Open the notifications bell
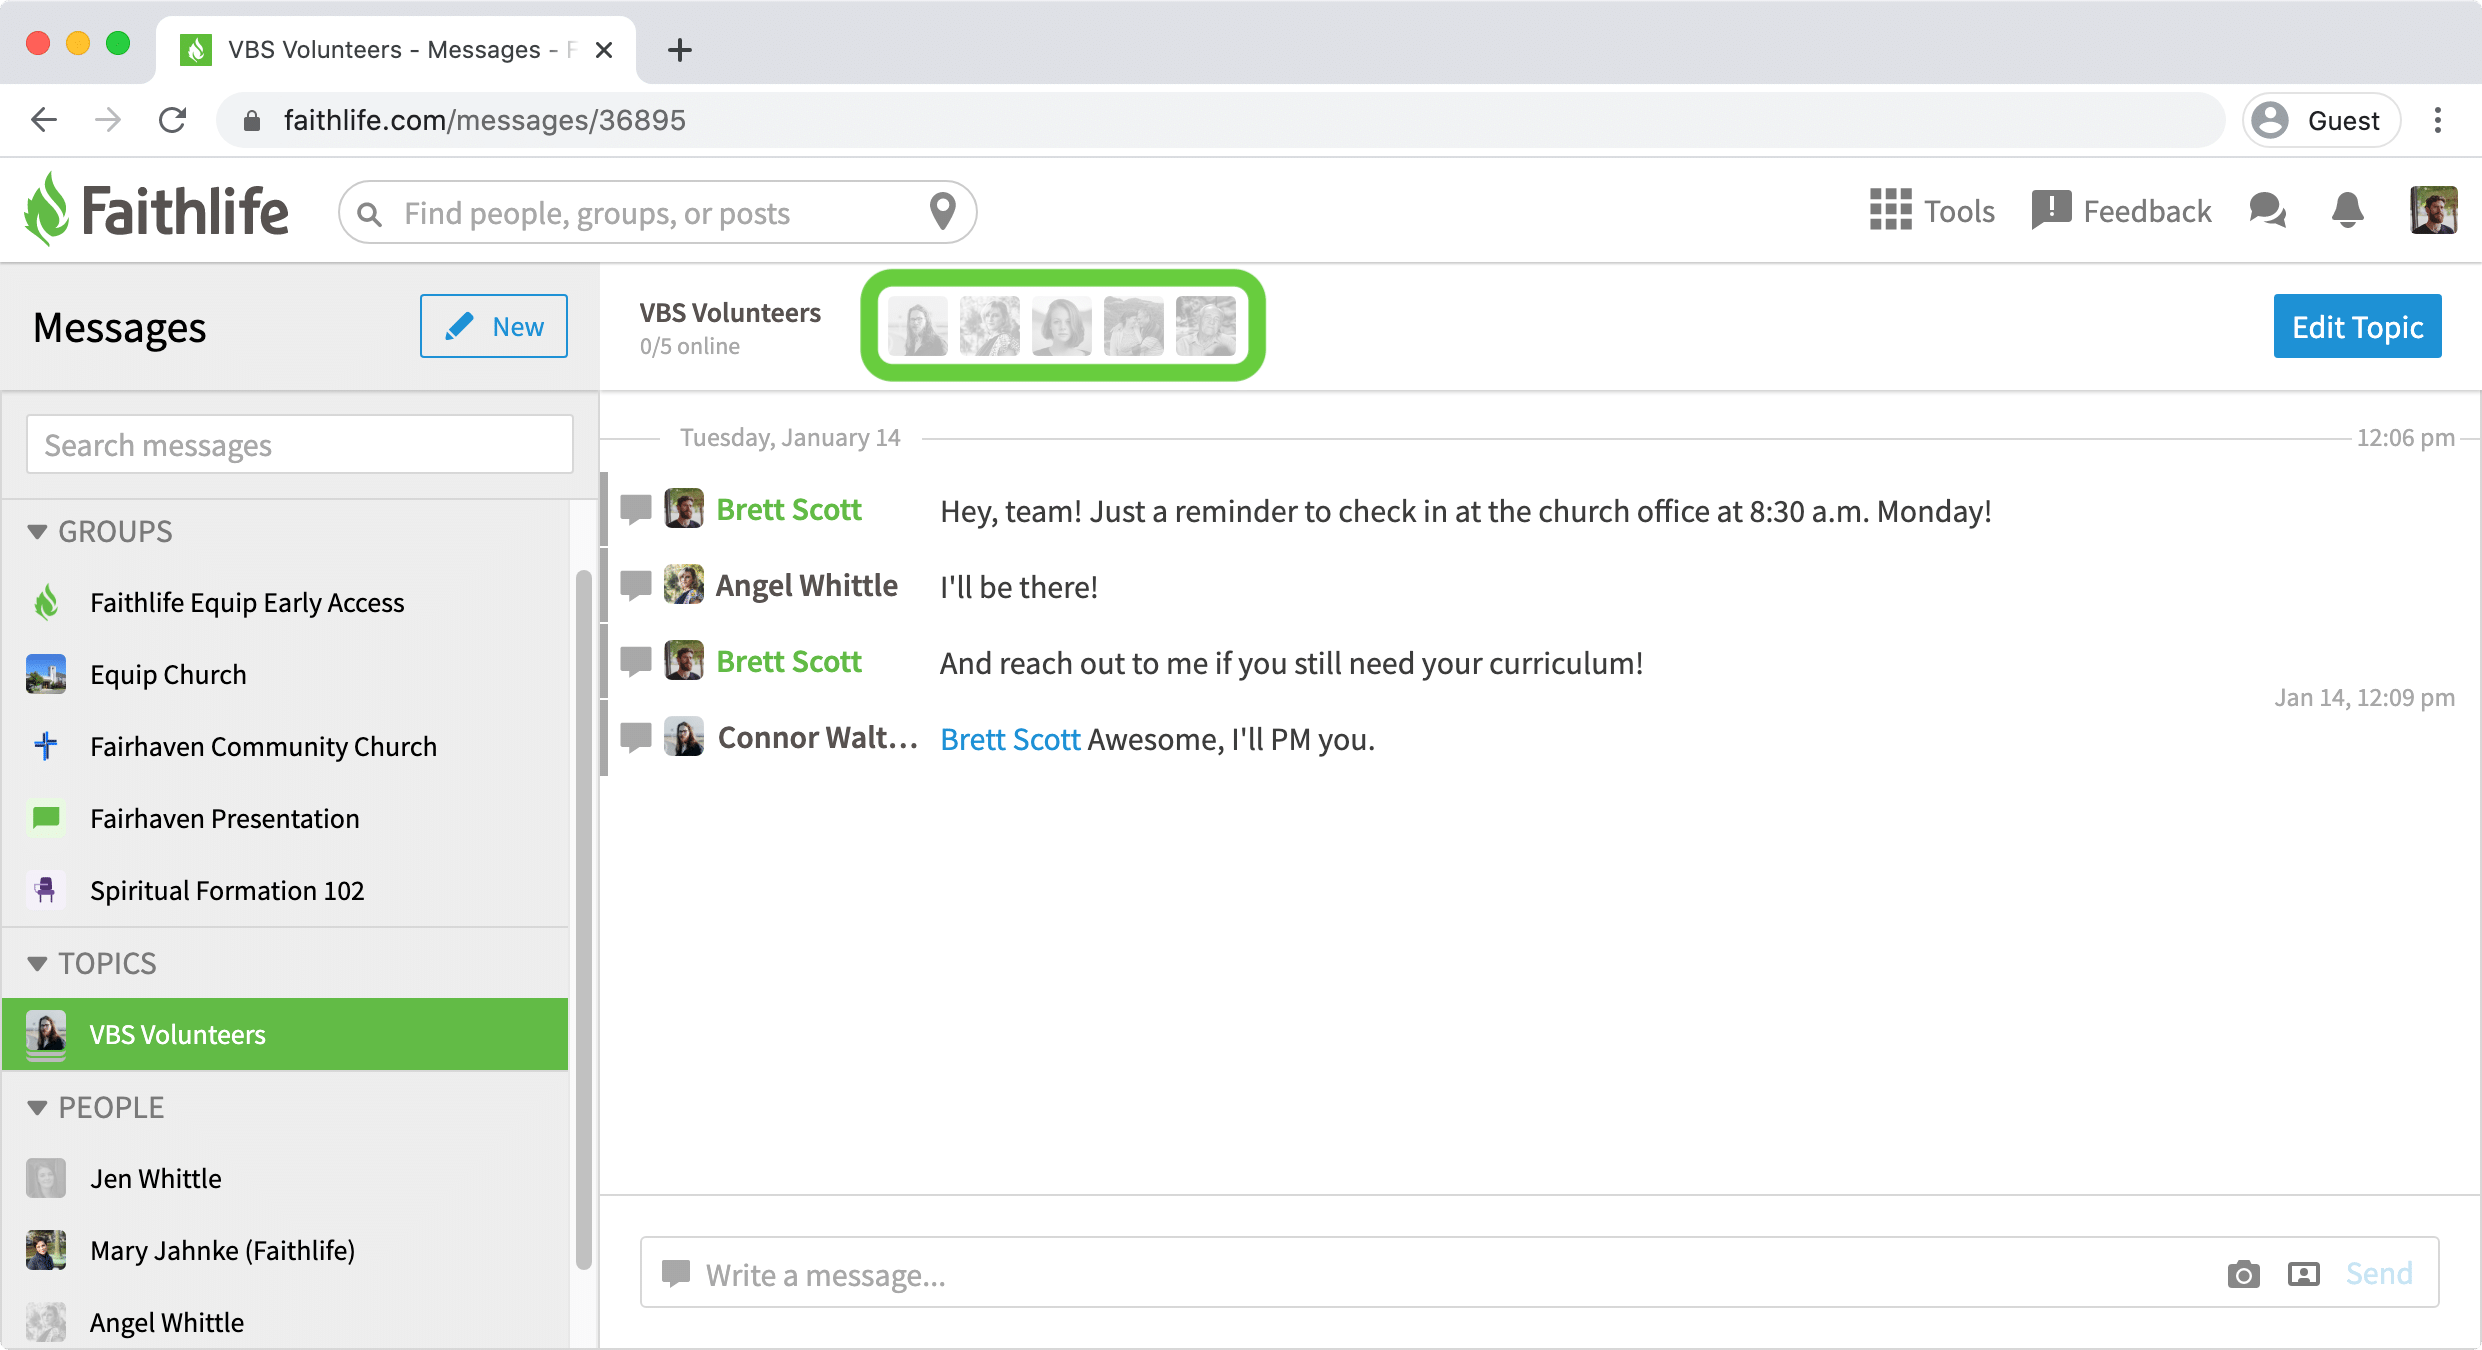The height and width of the screenshot is (1350, 2482). 2347,211
